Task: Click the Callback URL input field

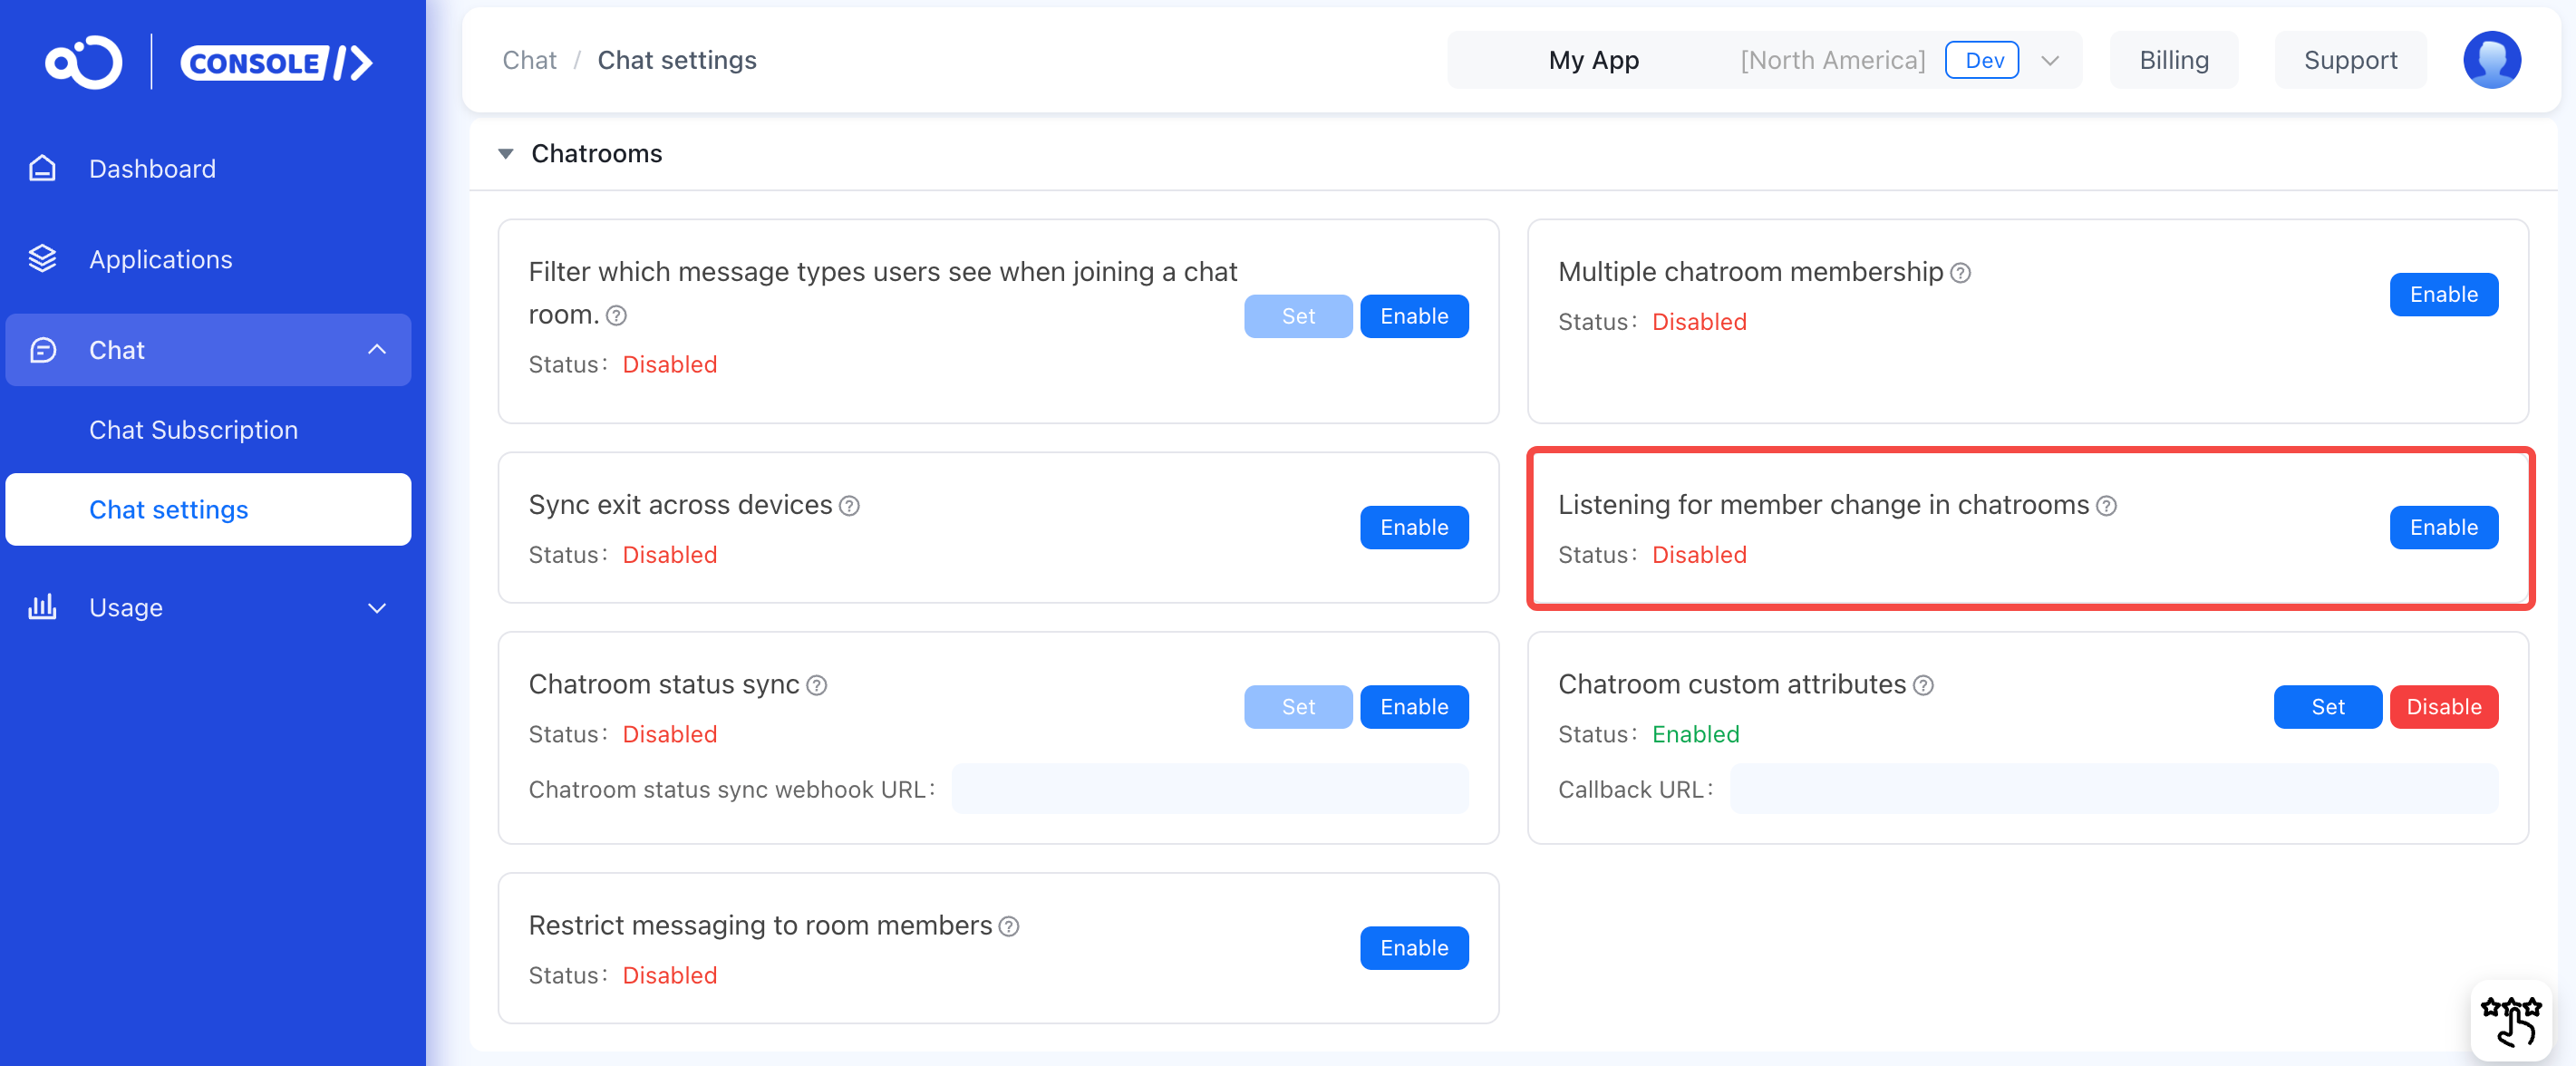Action: [2113, 789]
